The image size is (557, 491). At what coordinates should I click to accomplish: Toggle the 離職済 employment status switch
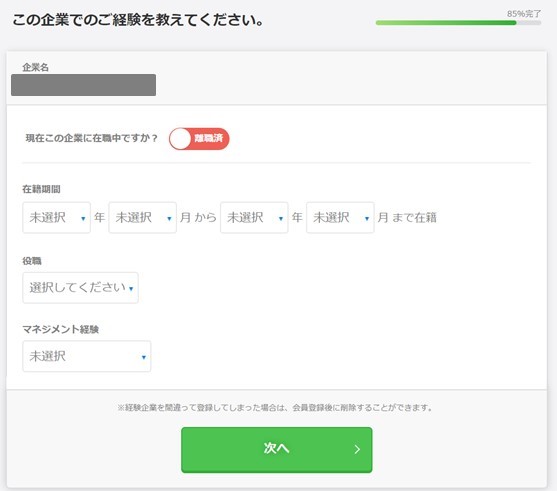(199, 139)
